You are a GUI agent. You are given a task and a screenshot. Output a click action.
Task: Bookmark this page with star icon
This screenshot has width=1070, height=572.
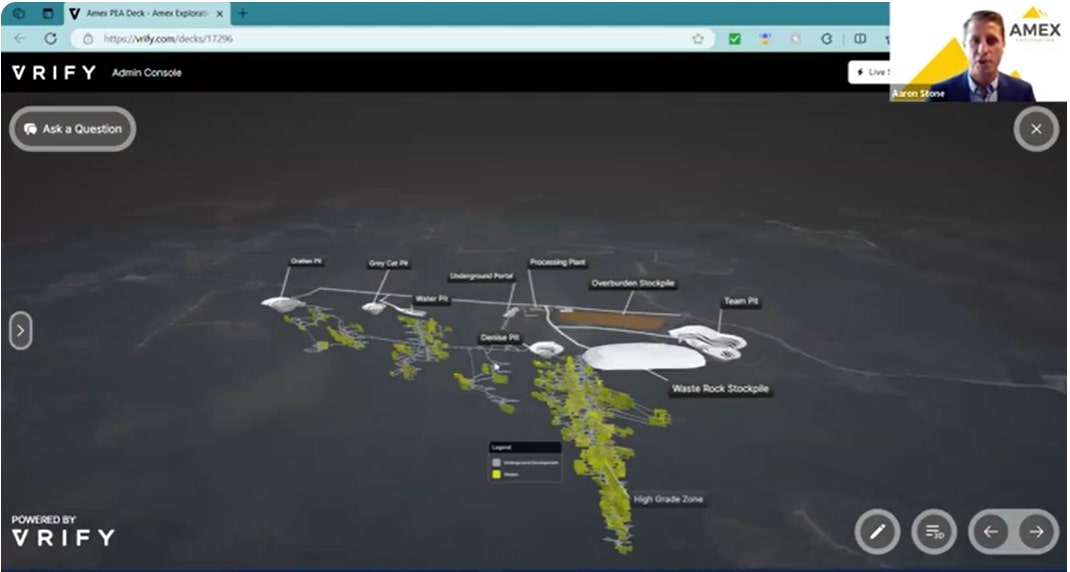click(698, 39)
